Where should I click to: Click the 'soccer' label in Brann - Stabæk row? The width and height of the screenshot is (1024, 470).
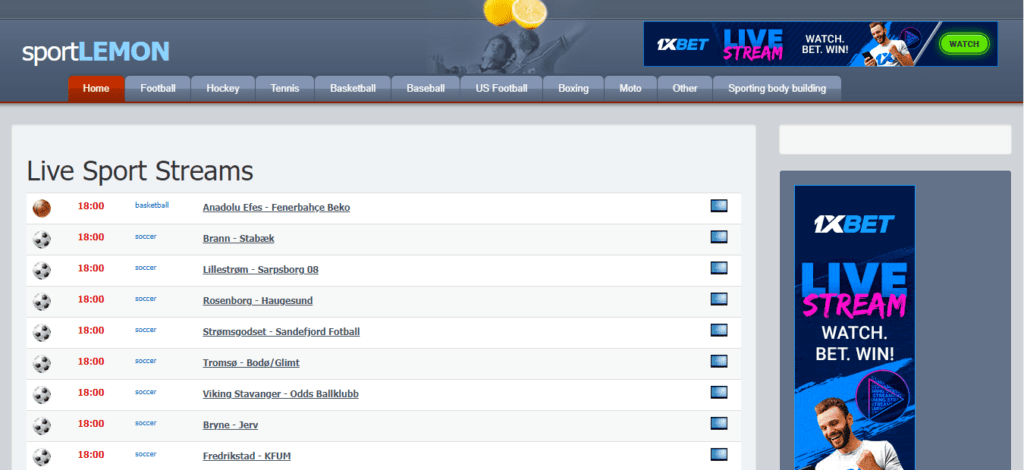(146, 236)
